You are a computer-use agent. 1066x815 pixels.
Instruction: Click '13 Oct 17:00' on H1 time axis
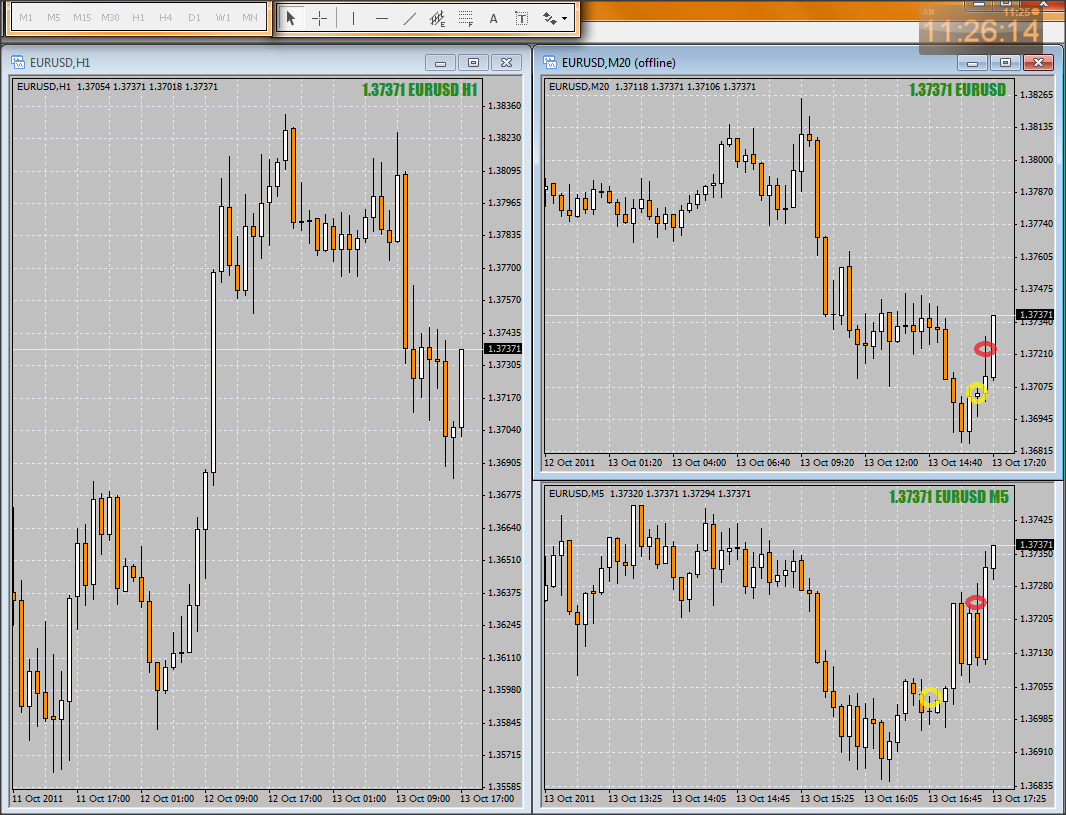tap(487, 799)
